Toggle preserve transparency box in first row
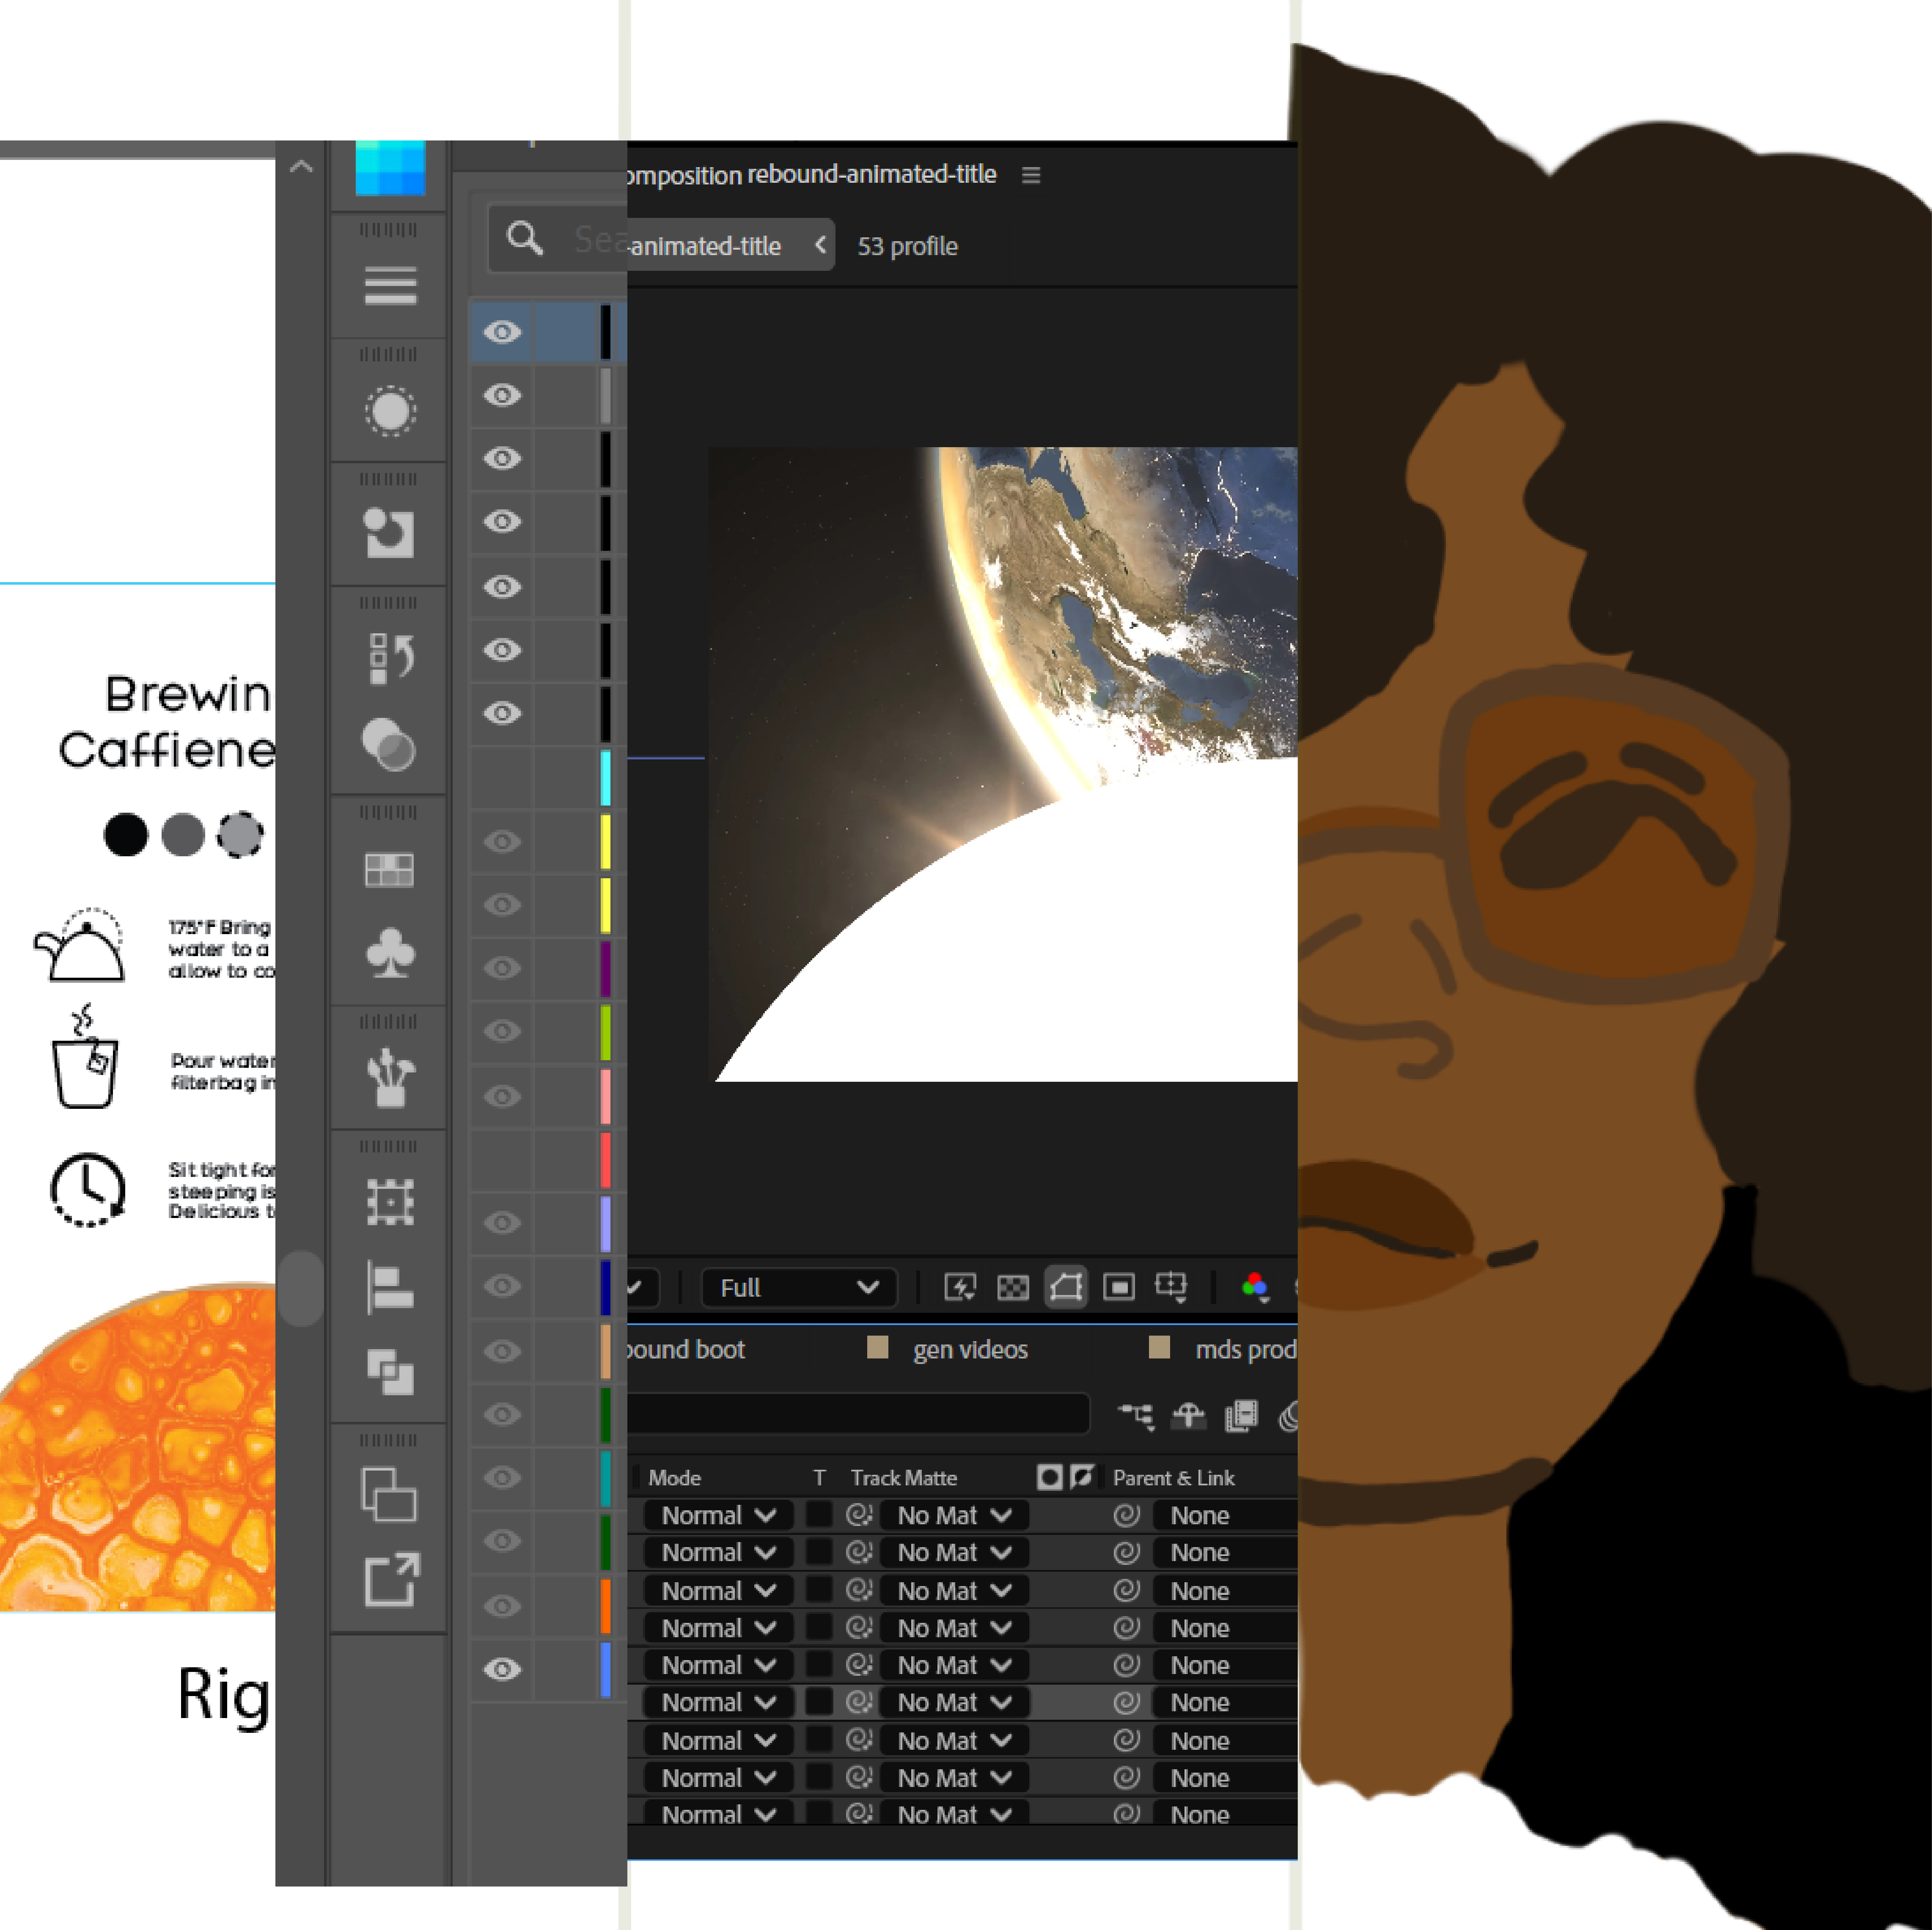1932x1930 pixels. [x=819, y=1515]
